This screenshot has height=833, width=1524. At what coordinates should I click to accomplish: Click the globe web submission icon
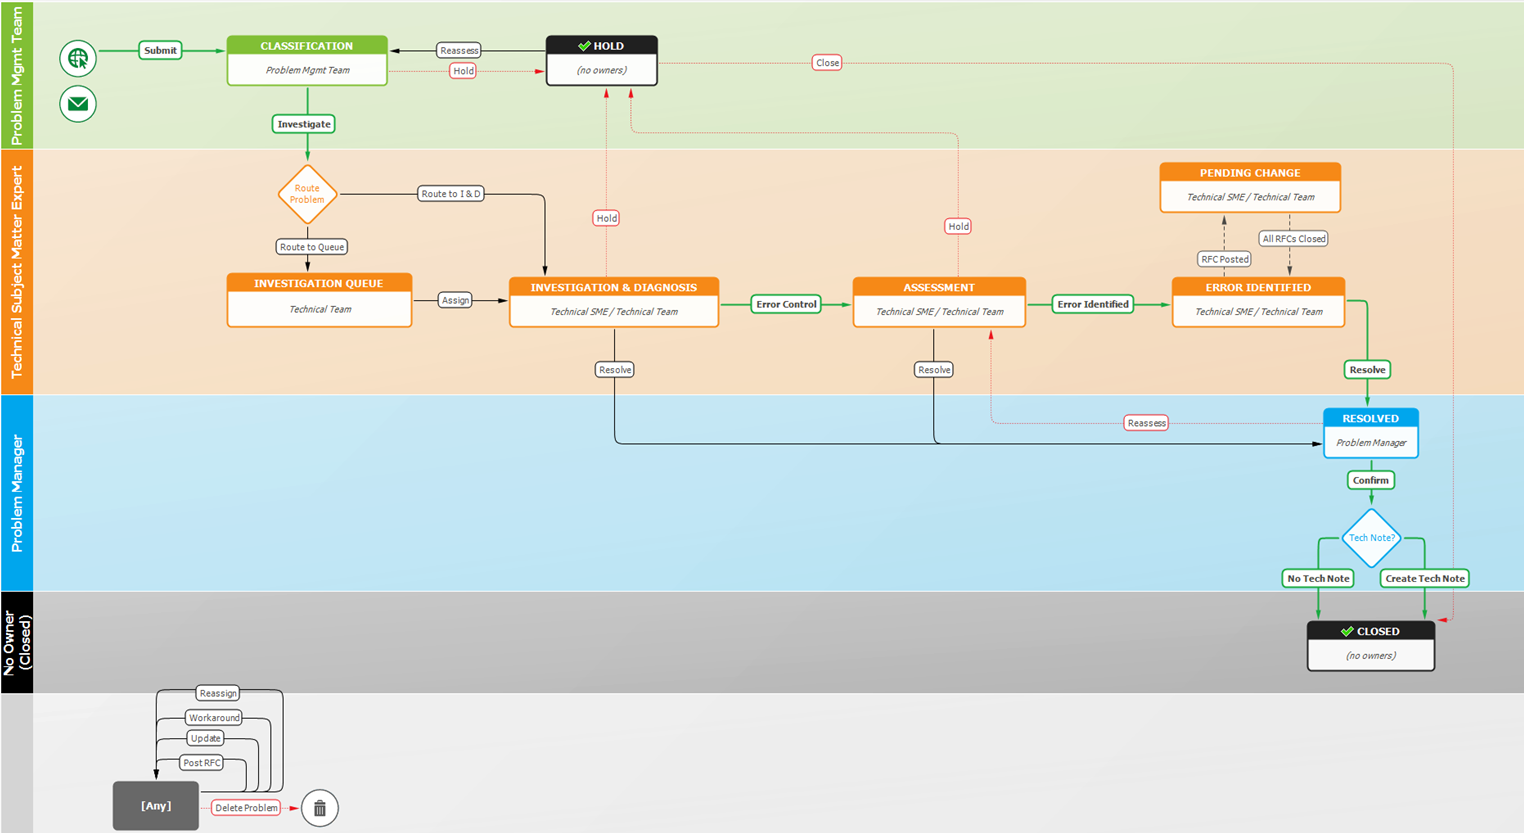tap(78, 58)
